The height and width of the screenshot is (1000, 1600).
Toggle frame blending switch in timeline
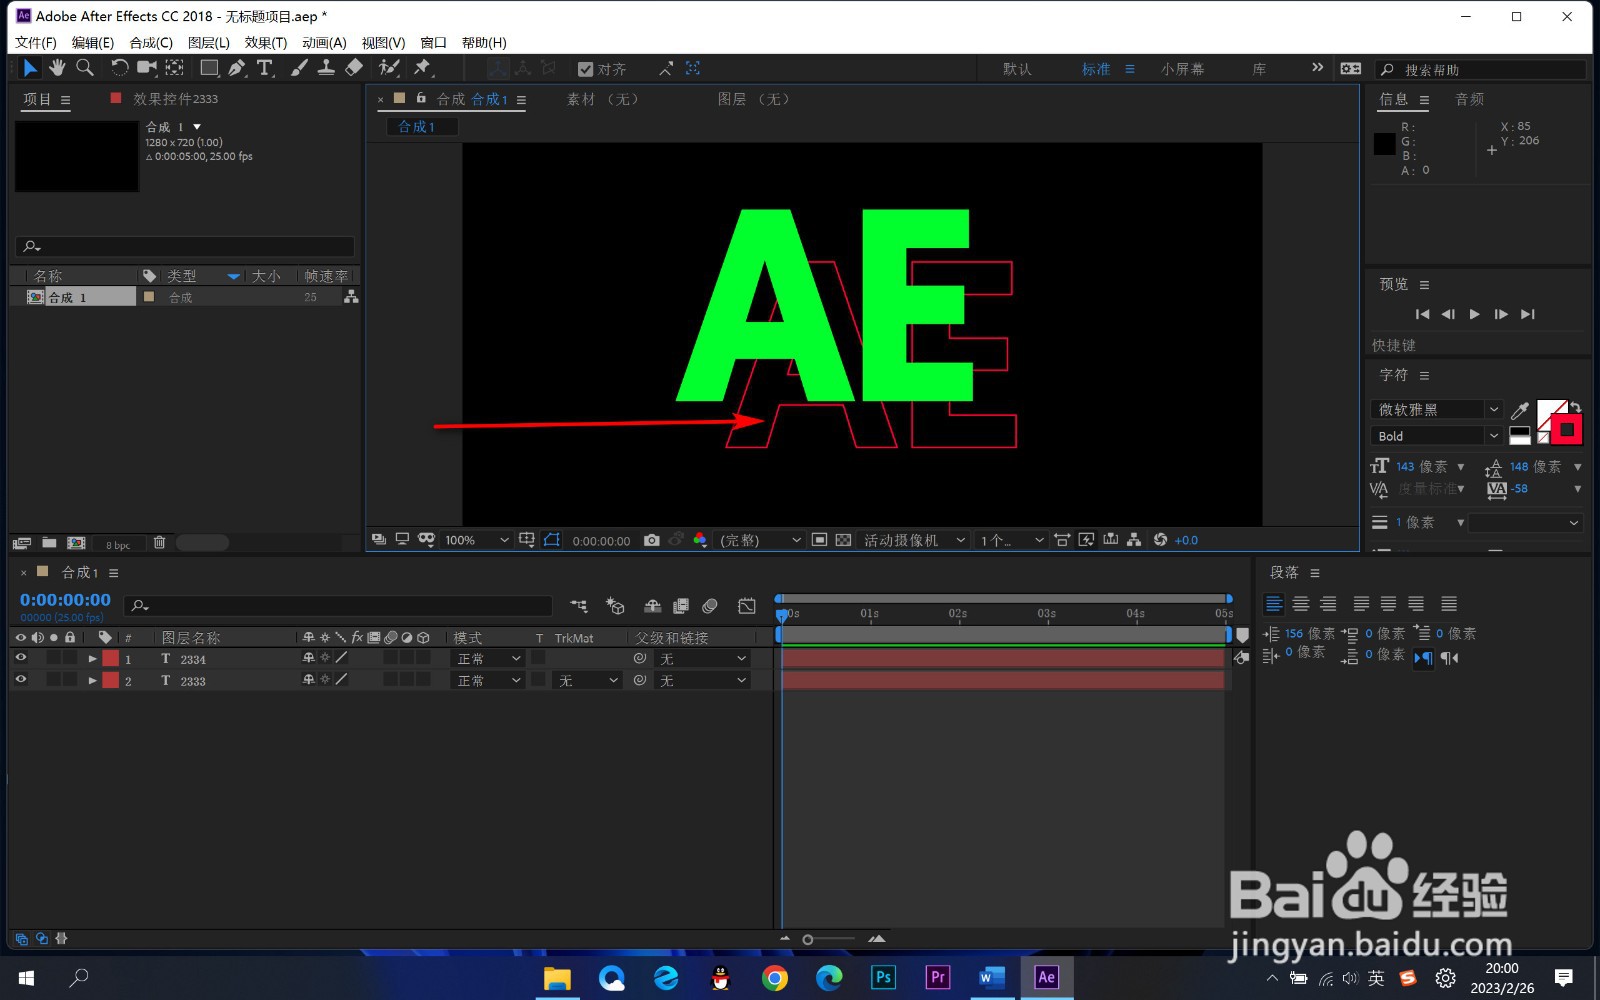pyautogui.click(x=681, y=606)
